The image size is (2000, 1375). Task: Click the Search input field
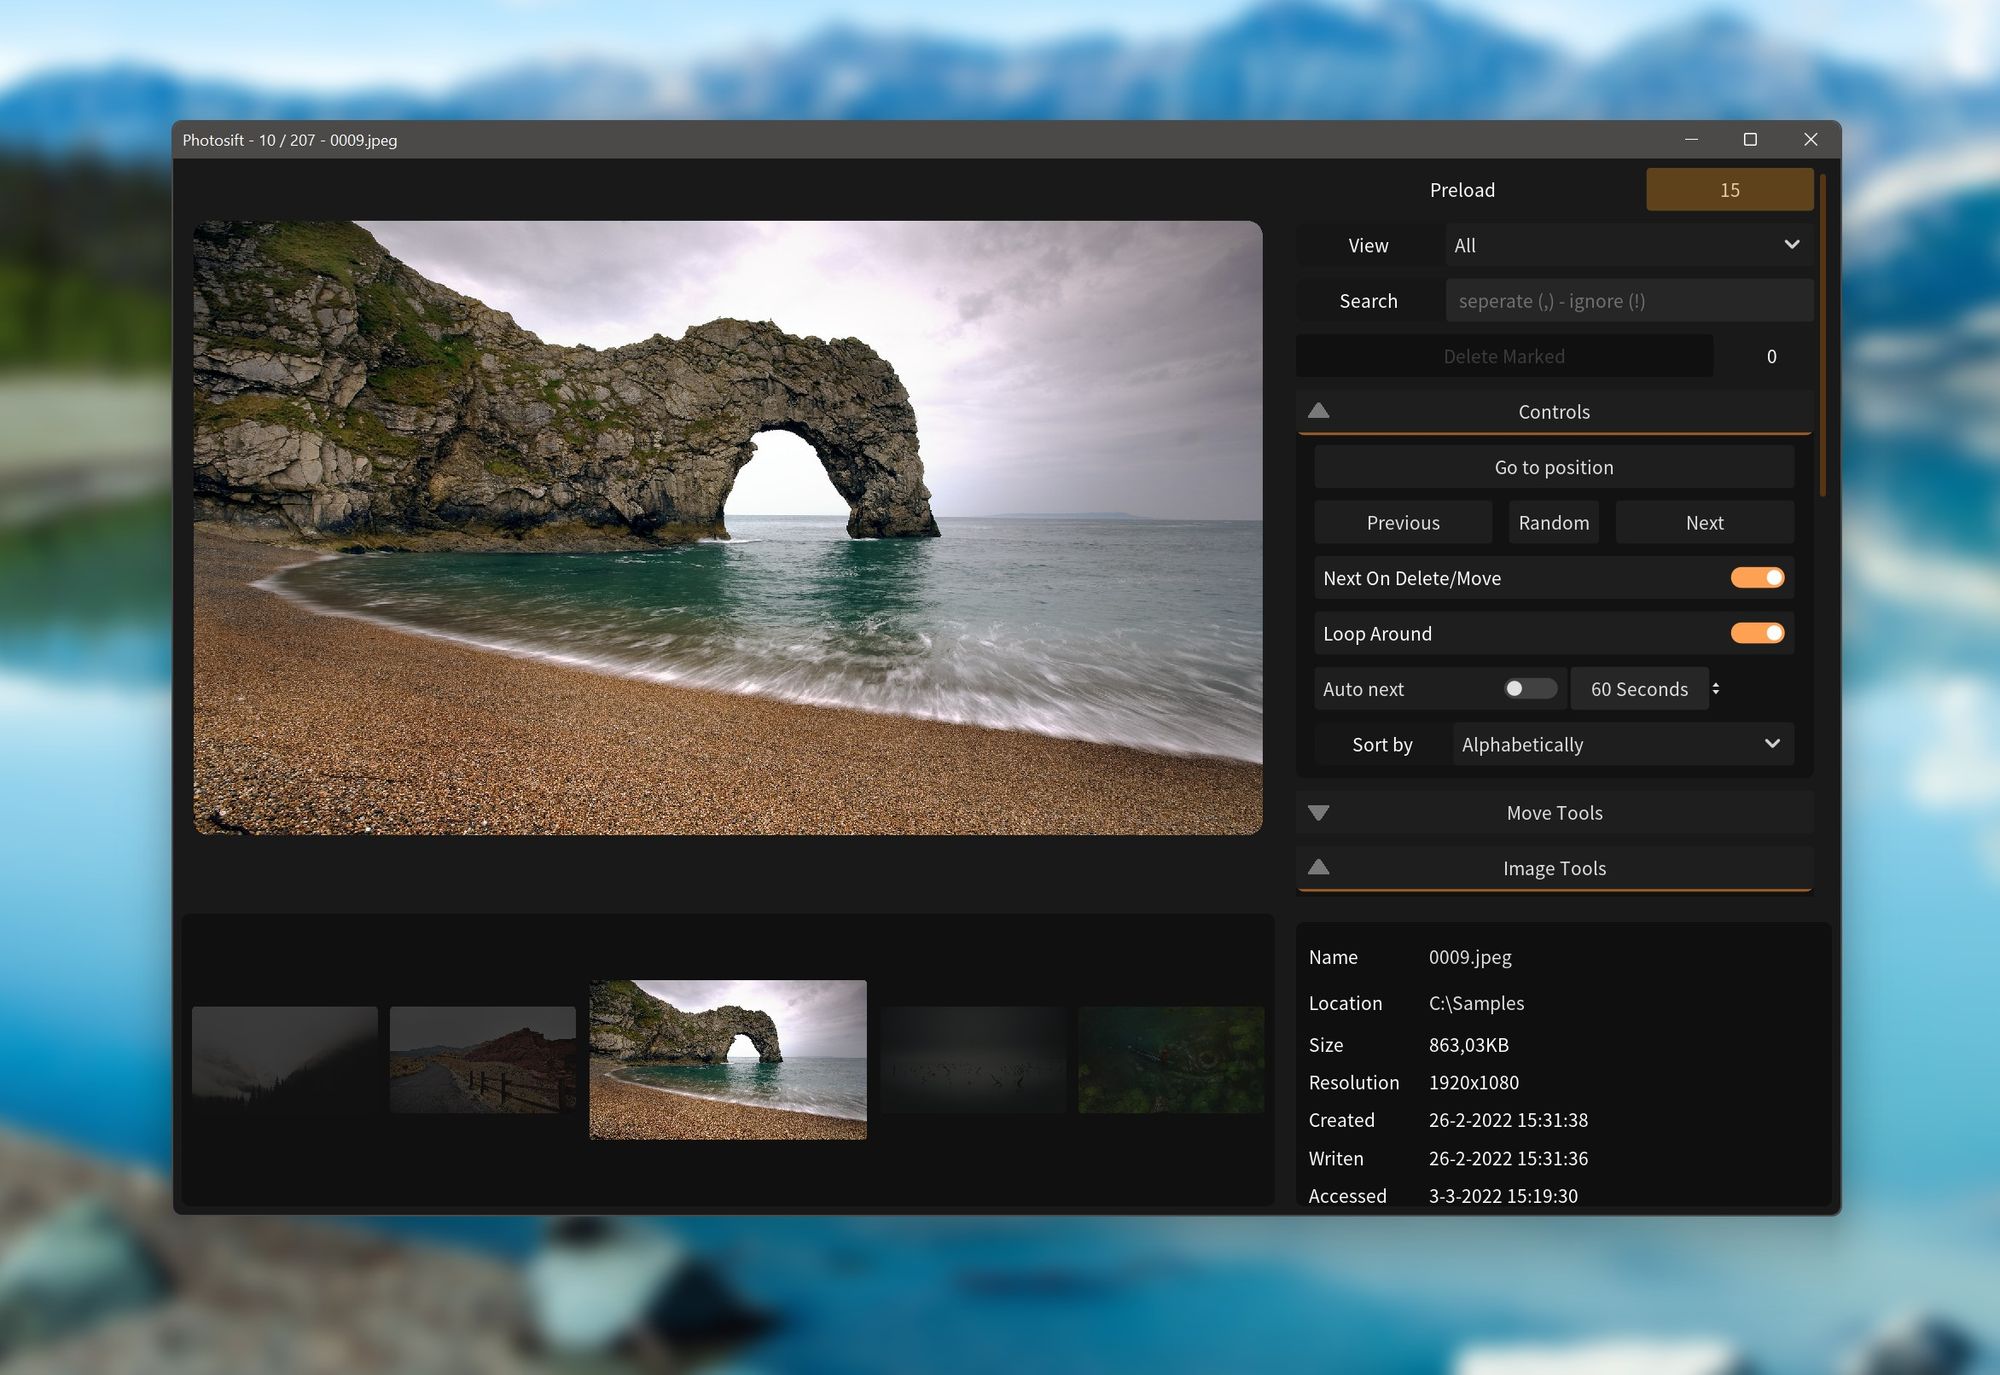tap(1629, 301)
